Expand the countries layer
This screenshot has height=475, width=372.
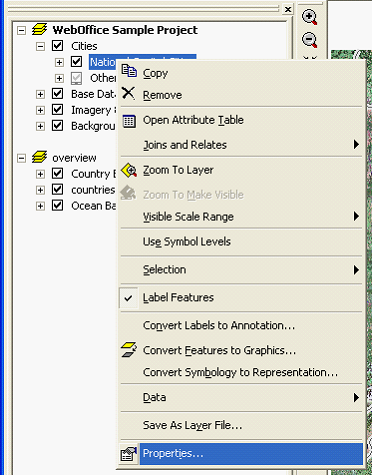point(40,190)
